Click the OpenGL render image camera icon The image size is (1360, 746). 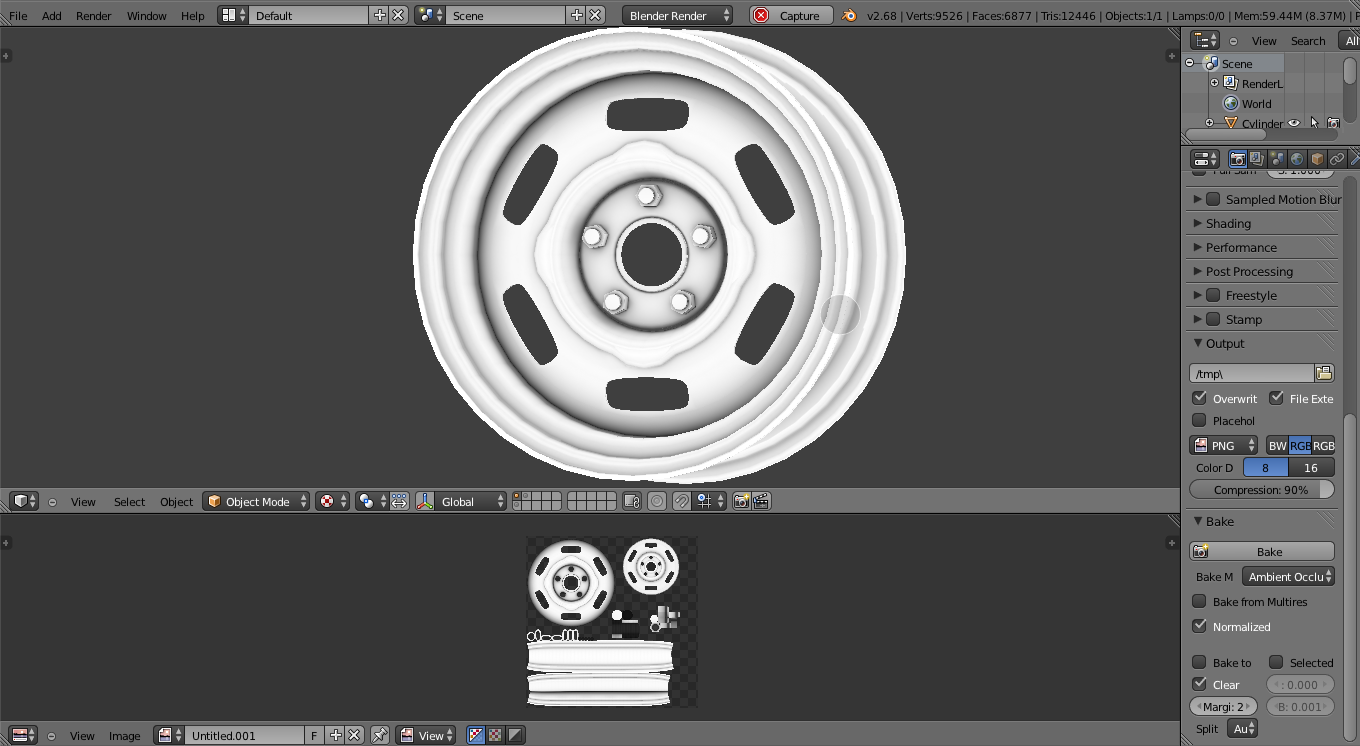(x=741, y=501)
